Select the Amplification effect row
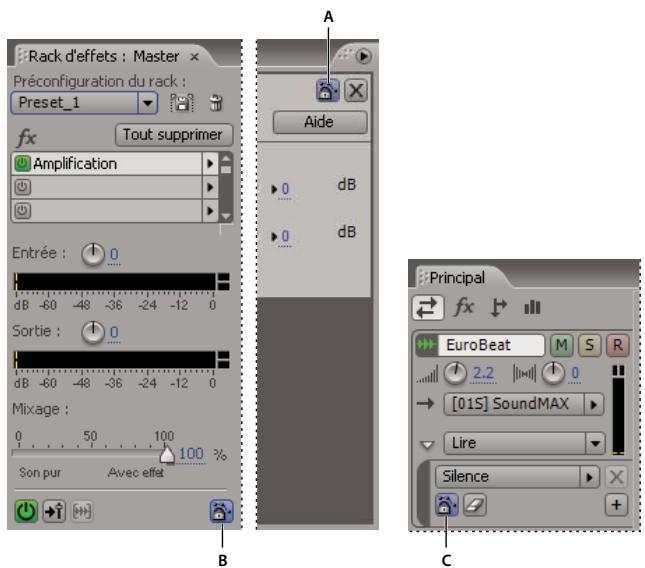The width and height of the screenshot is (645, 568). (107, 164)
